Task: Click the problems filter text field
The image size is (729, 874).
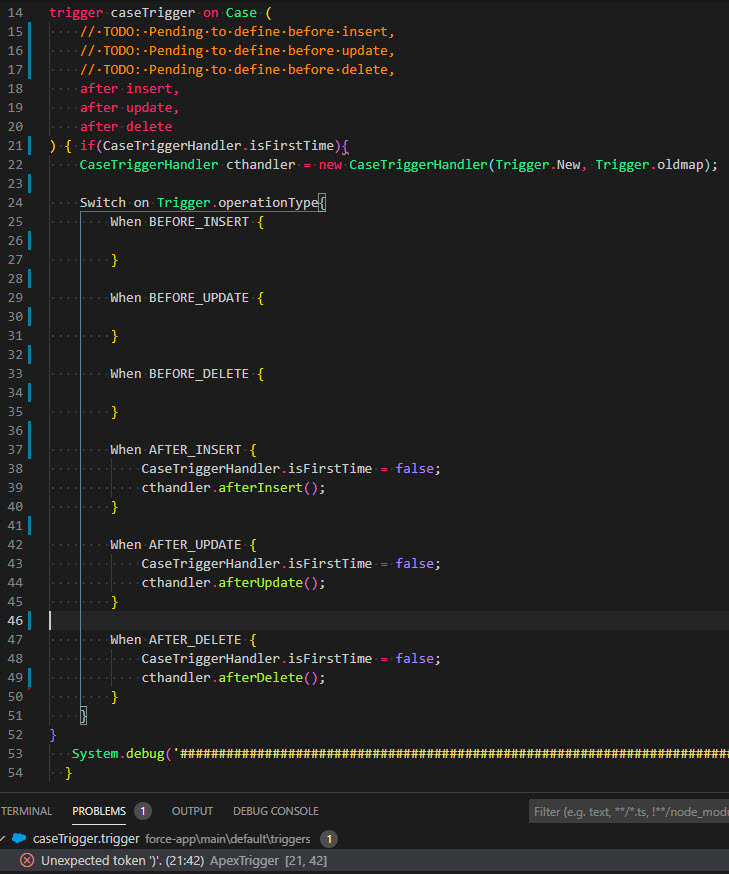Action: (630, 811)
